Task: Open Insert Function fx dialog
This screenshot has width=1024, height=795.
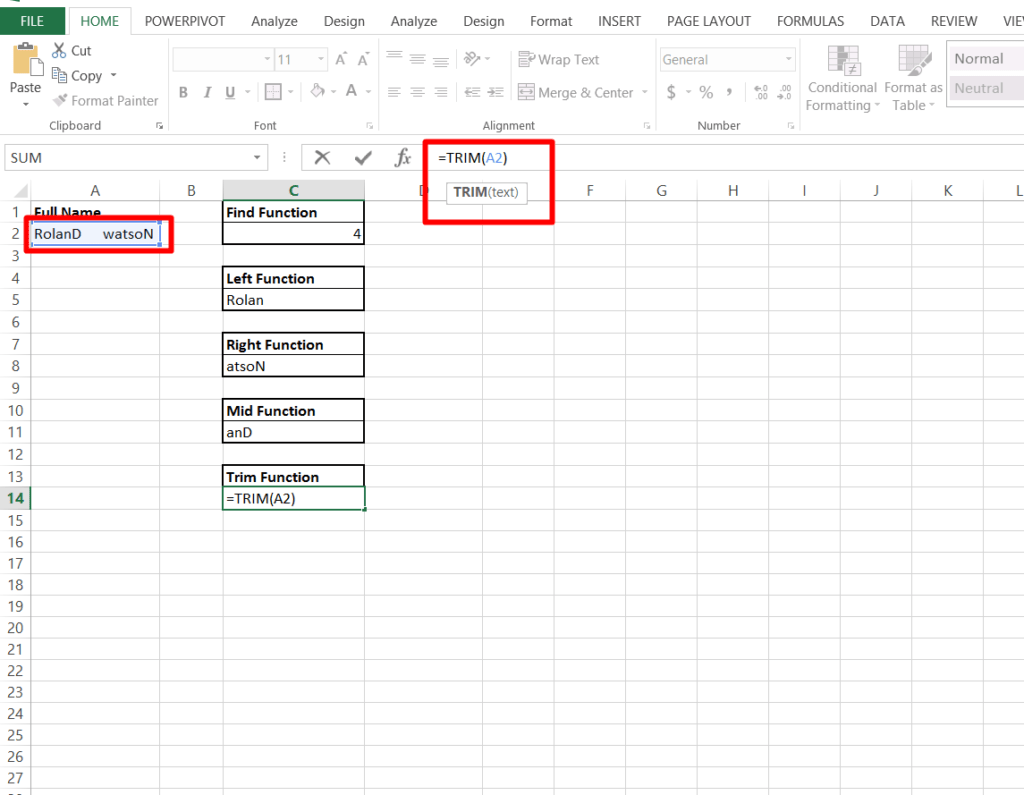Action: [x=402, y=157]
